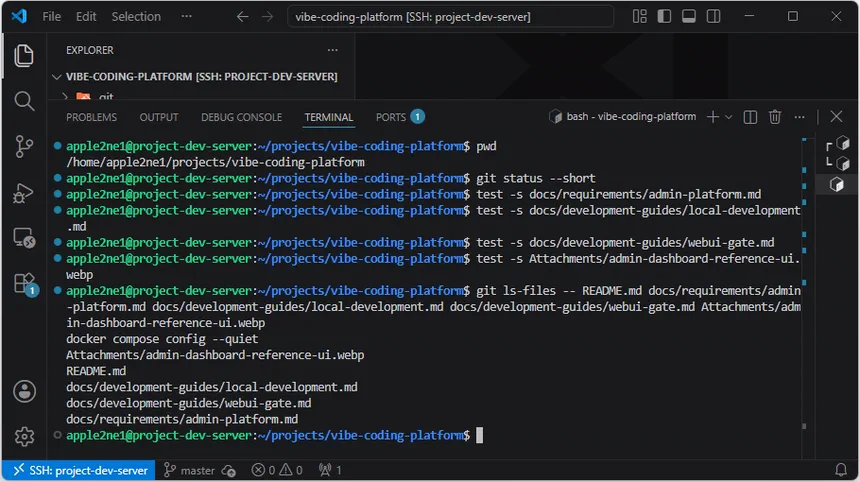Click the master branch in status bar

pyautogui.click(x=189, y=470)
